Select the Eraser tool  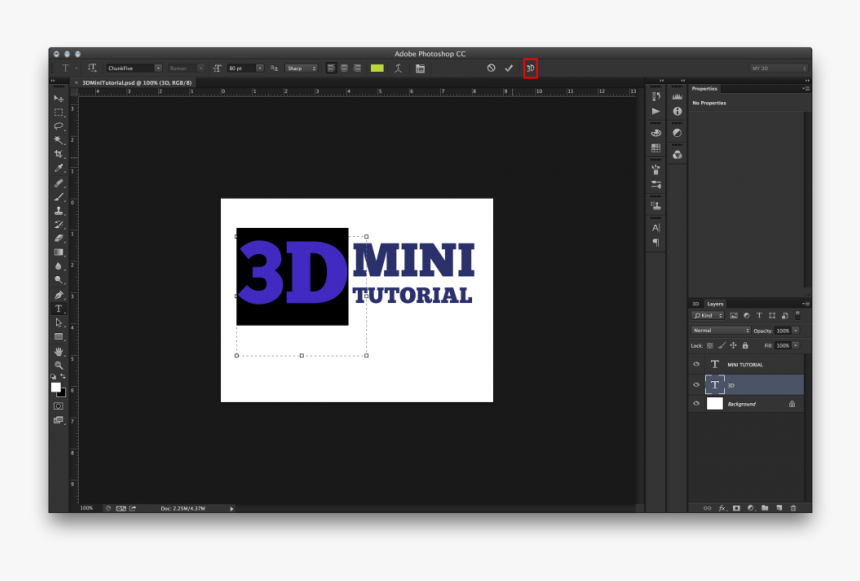[59, 238]
